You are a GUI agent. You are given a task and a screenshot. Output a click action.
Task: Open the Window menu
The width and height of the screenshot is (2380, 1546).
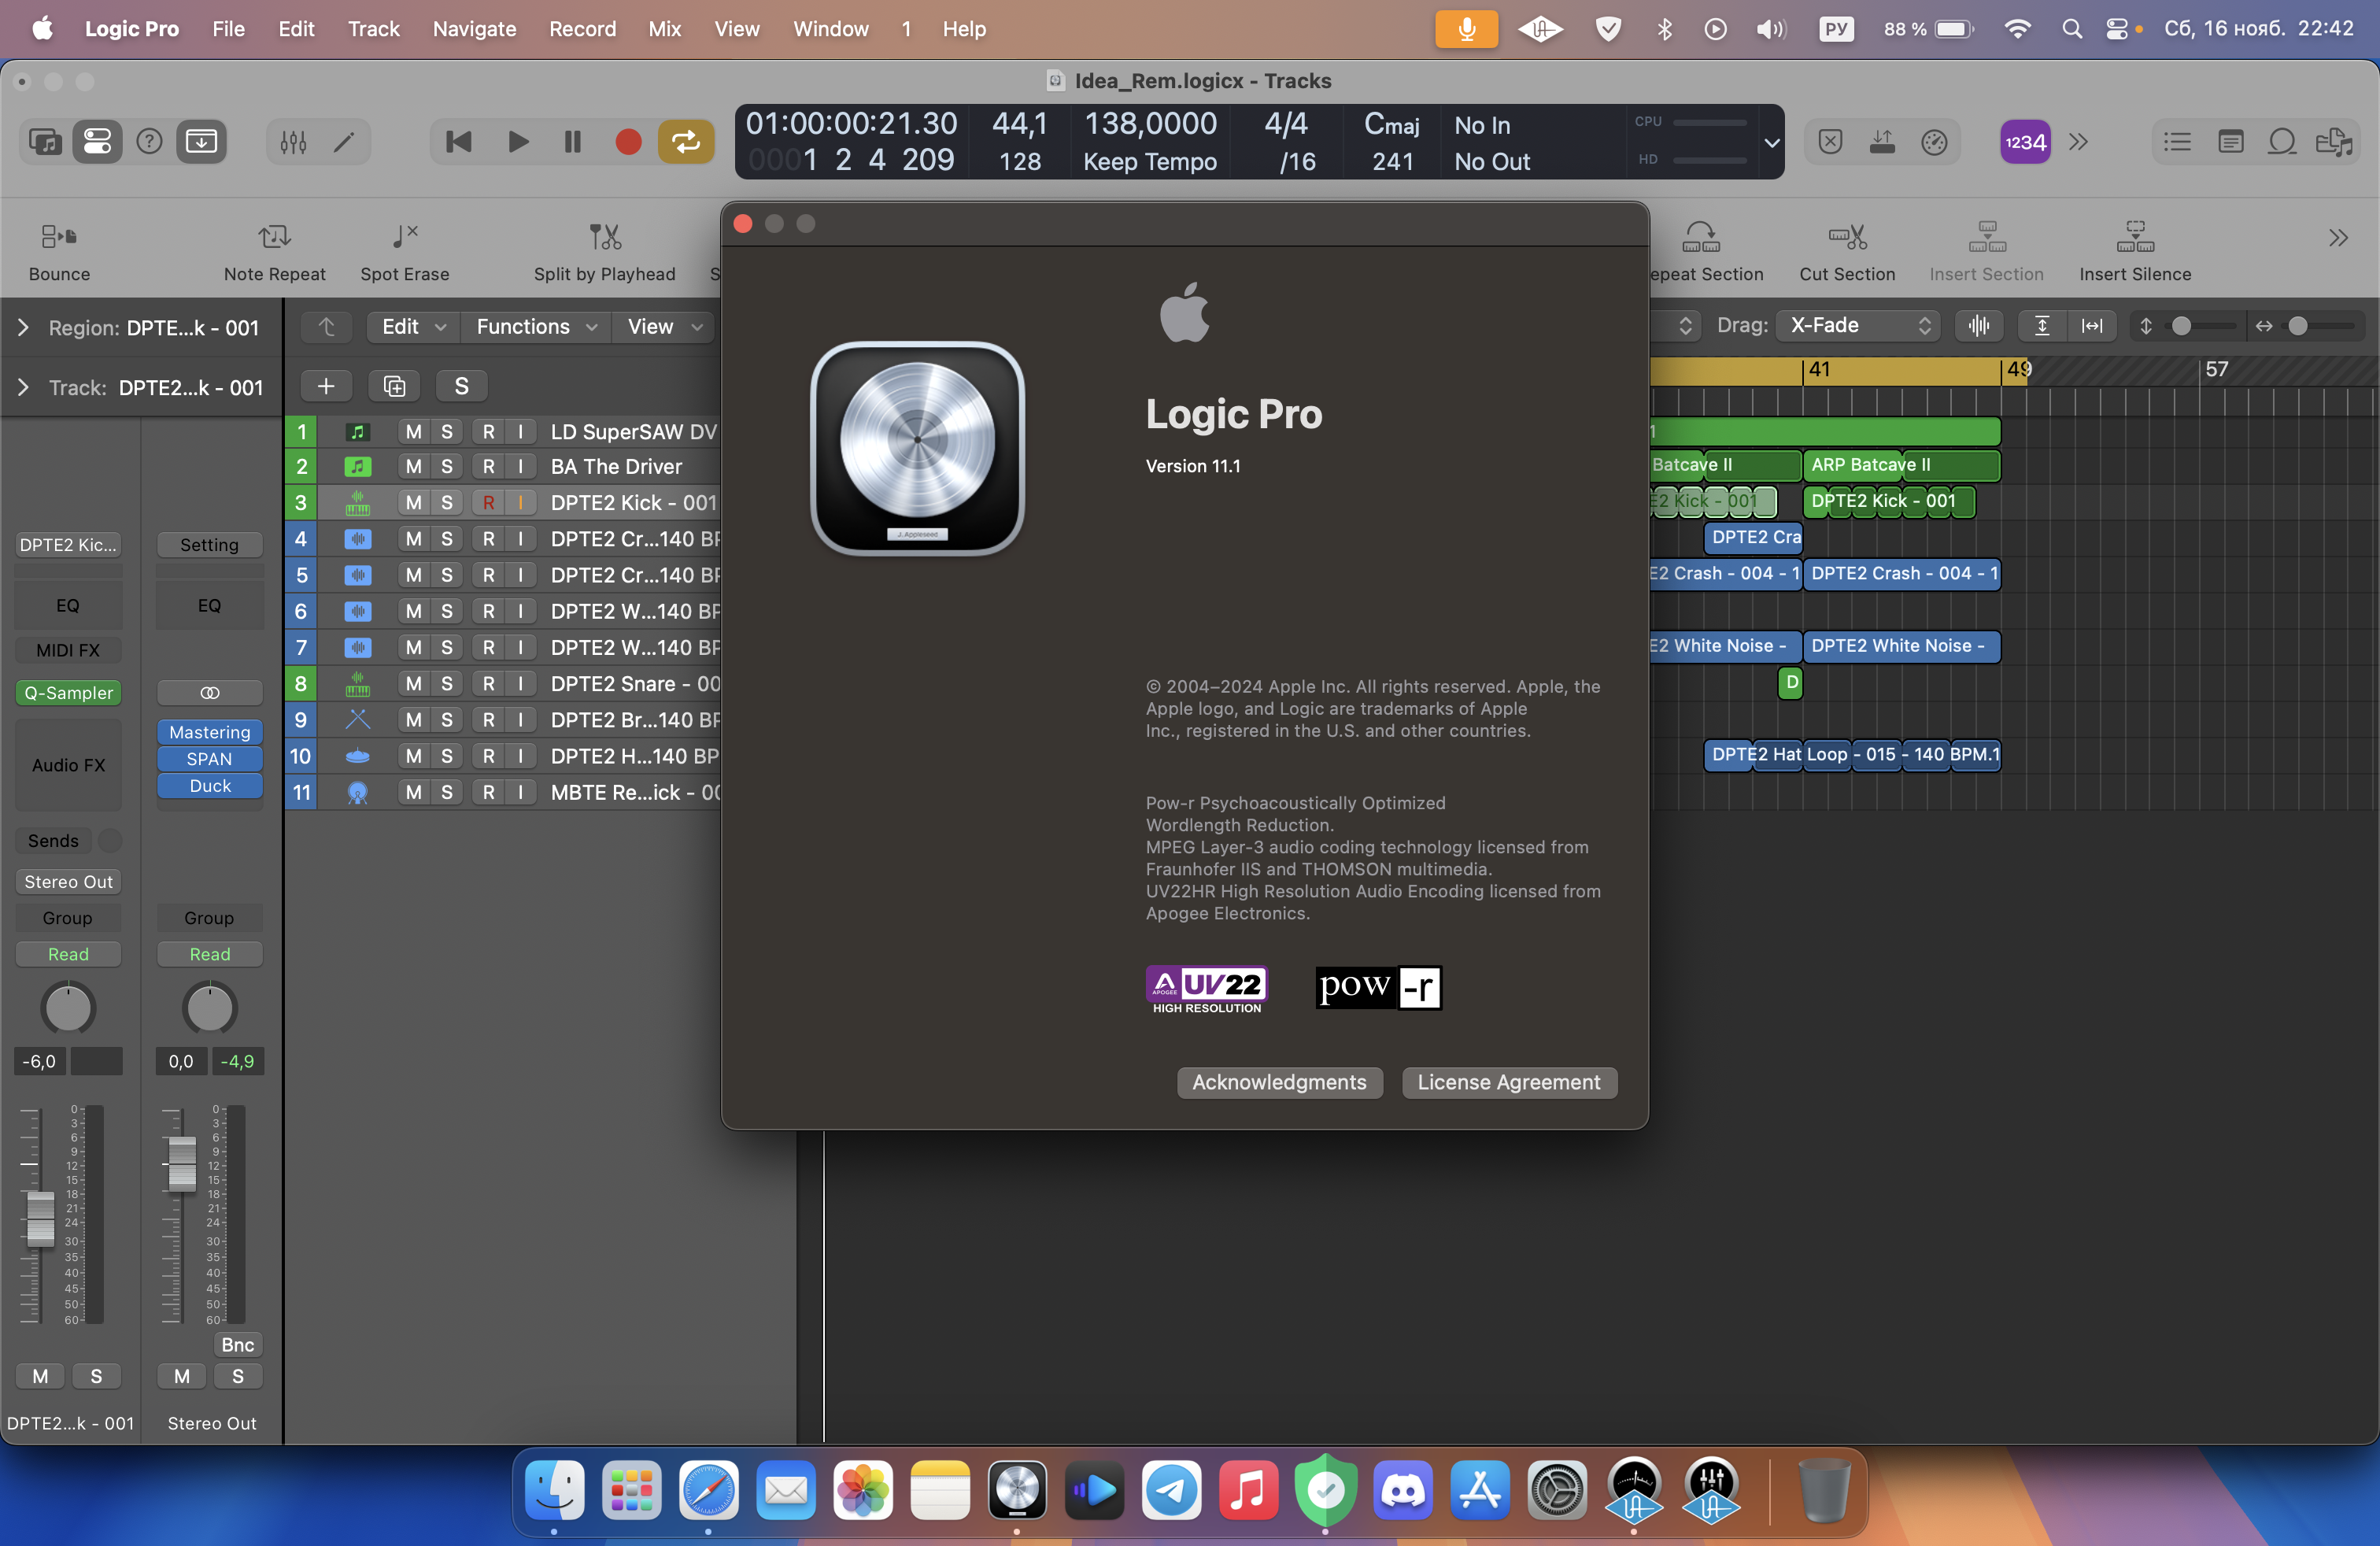(x=830, y=29)
